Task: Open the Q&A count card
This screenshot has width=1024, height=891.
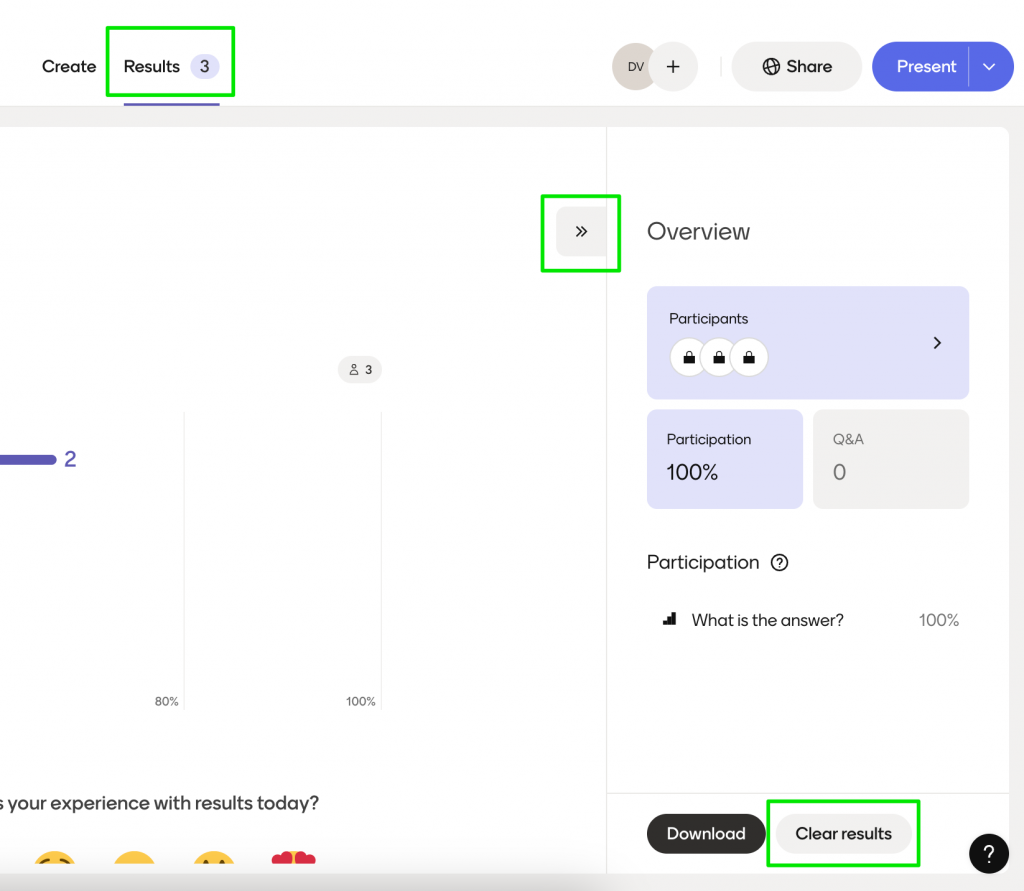Action: (x=890, y=459)
